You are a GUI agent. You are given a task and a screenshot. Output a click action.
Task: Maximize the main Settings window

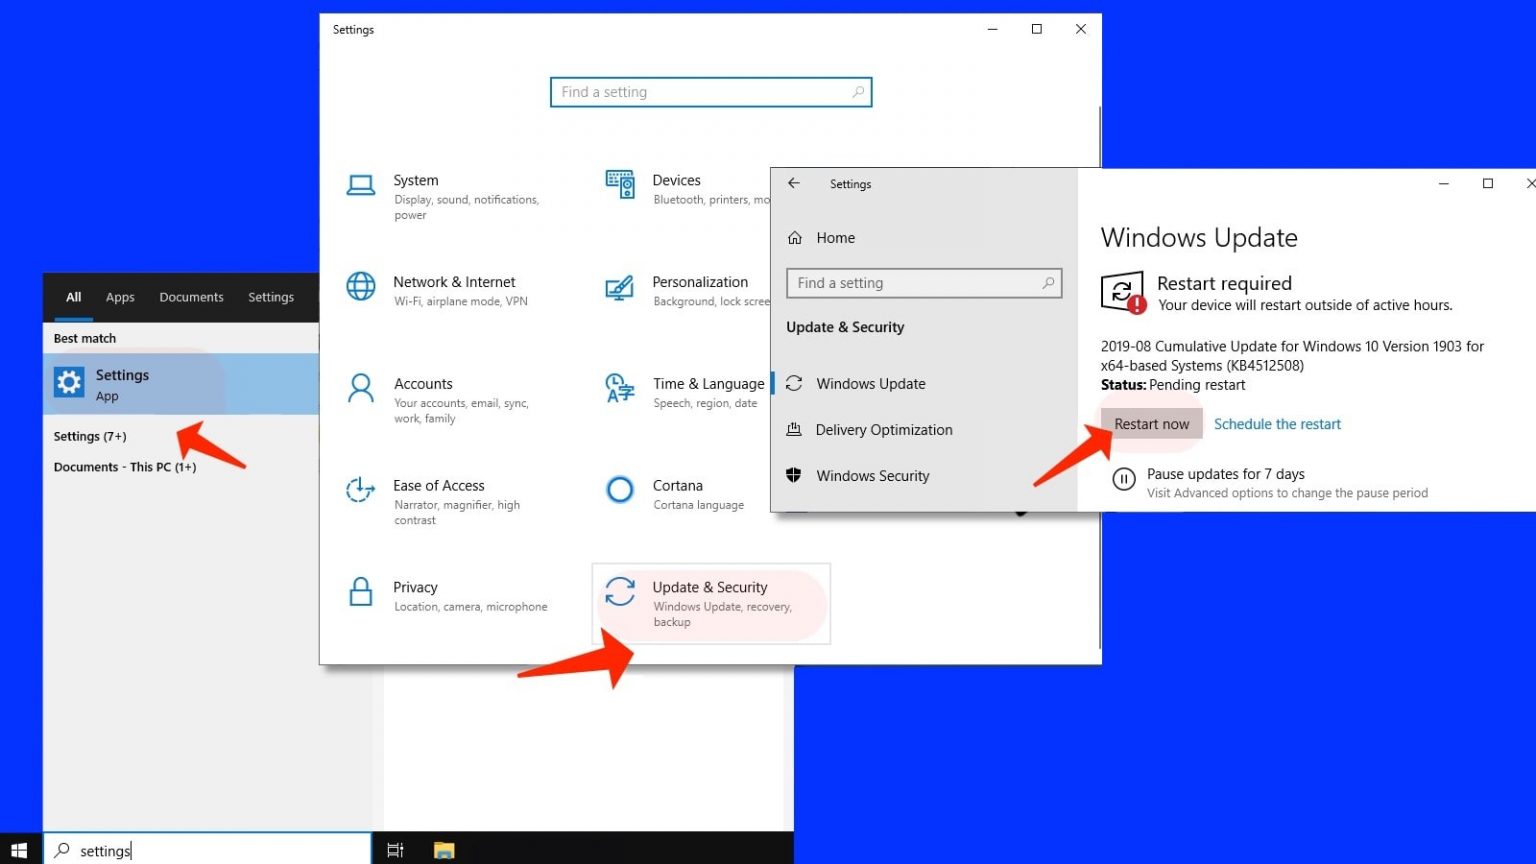click(1036, 29)
